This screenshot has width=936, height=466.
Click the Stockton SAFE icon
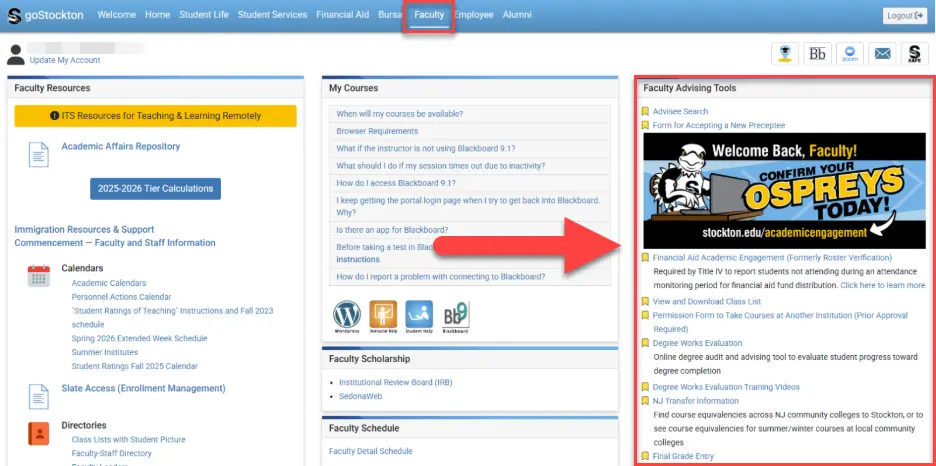click(914, 54)
